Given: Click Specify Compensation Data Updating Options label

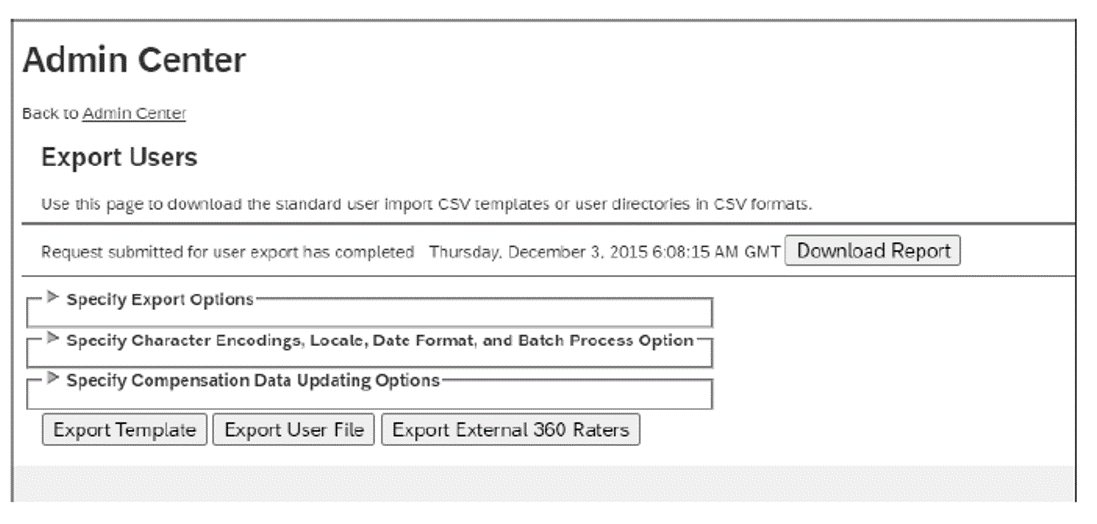Looking at the screenshot, I should click(x=253, y=381).
